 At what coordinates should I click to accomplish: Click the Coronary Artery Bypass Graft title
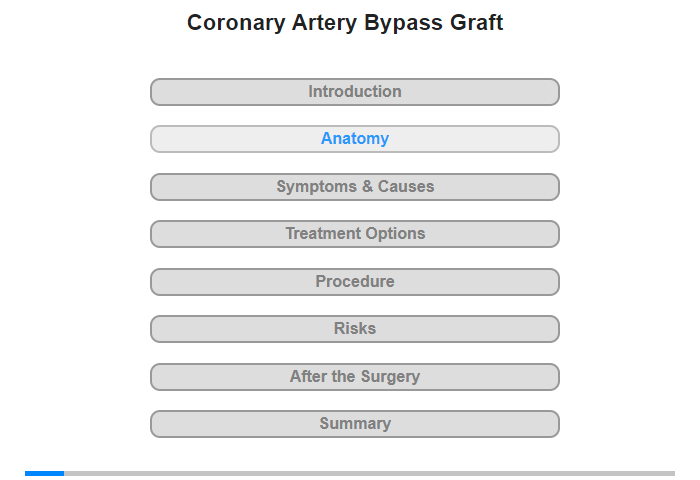[x=345, y=23]
